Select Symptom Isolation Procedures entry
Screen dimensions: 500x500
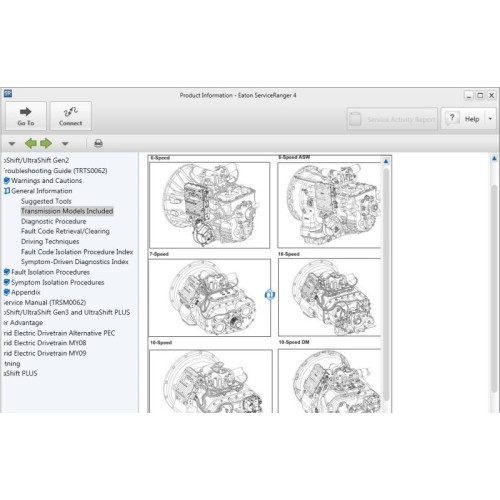(x=57, y=282)
